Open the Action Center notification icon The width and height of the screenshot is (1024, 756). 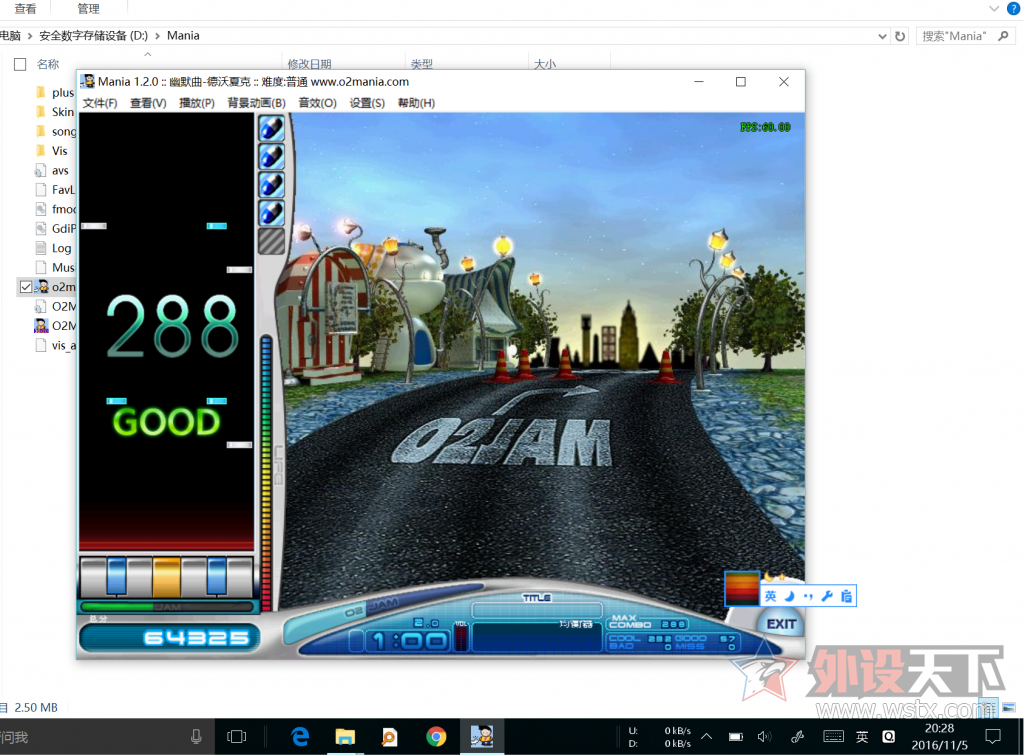pos(993,737)
